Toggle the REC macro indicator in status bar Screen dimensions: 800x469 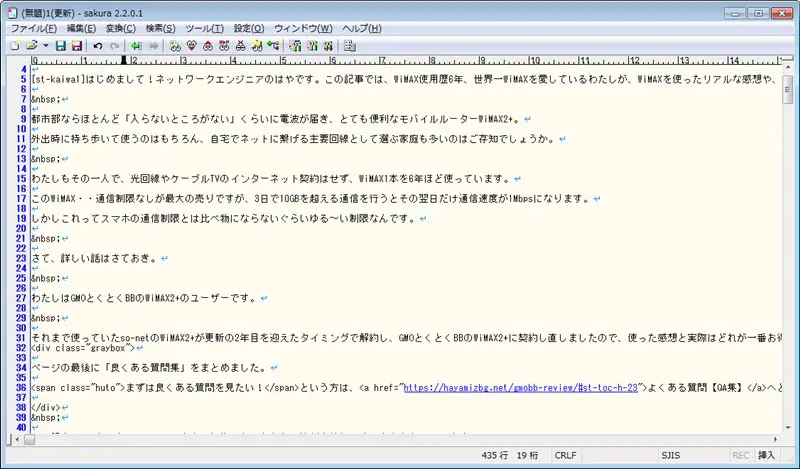[x=740, y=455]
